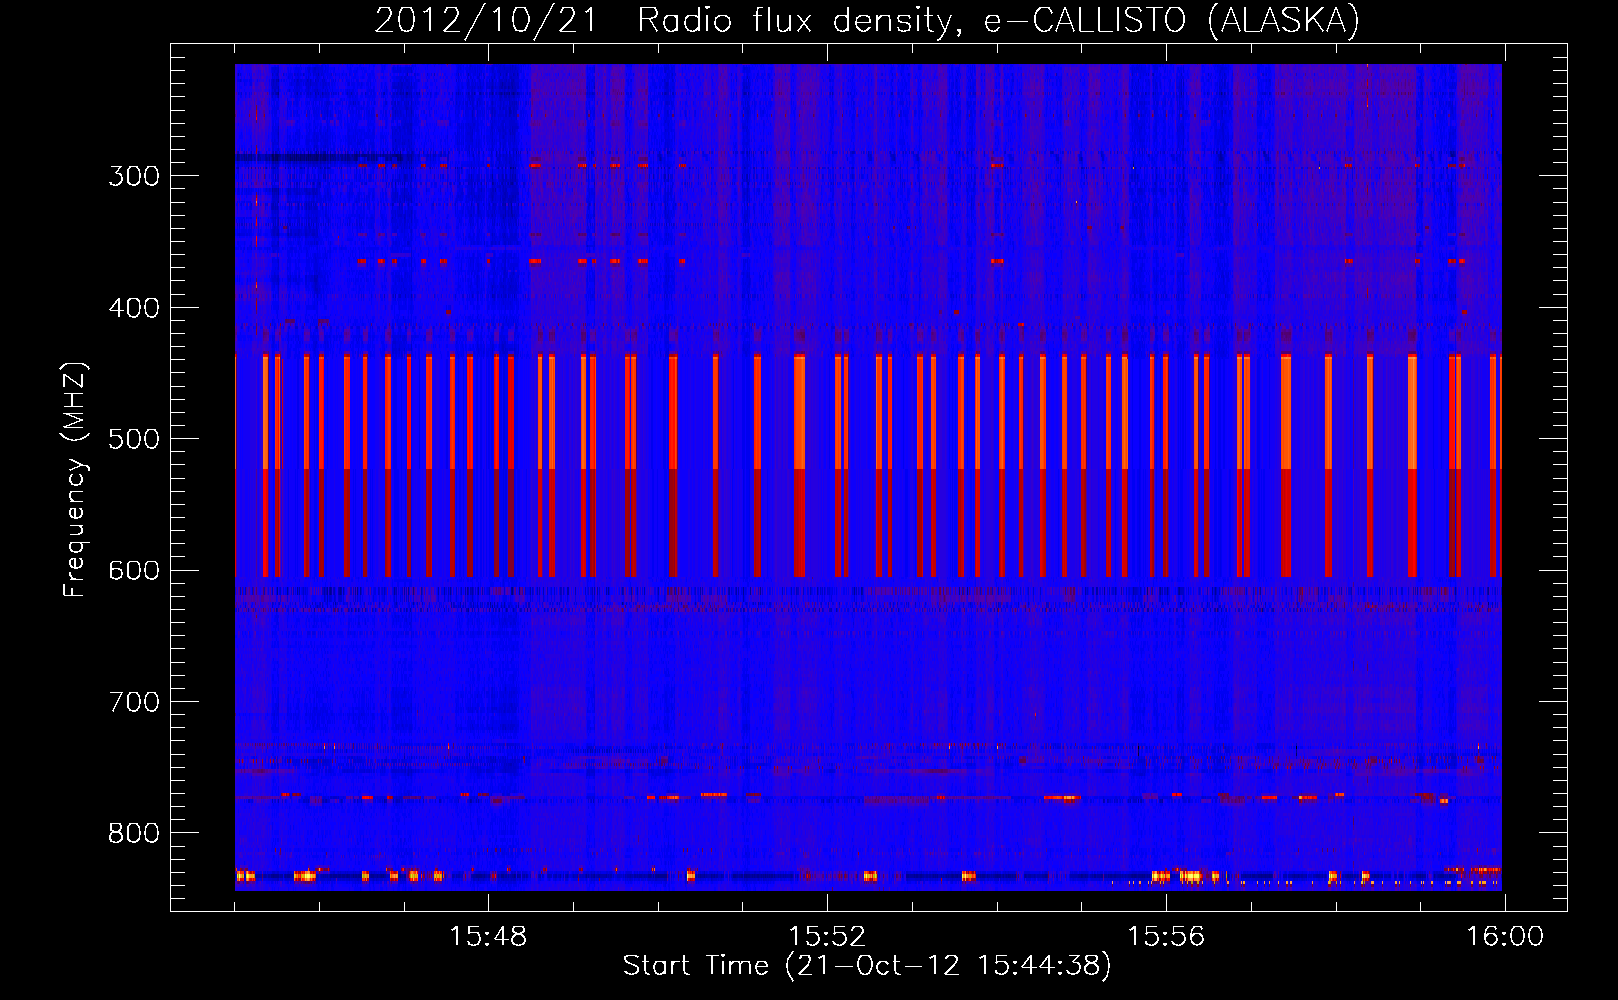Viewport: 1618px width, 1000px height.
Task: Click the 16:00 time tick label
Action: point(1505,937)
